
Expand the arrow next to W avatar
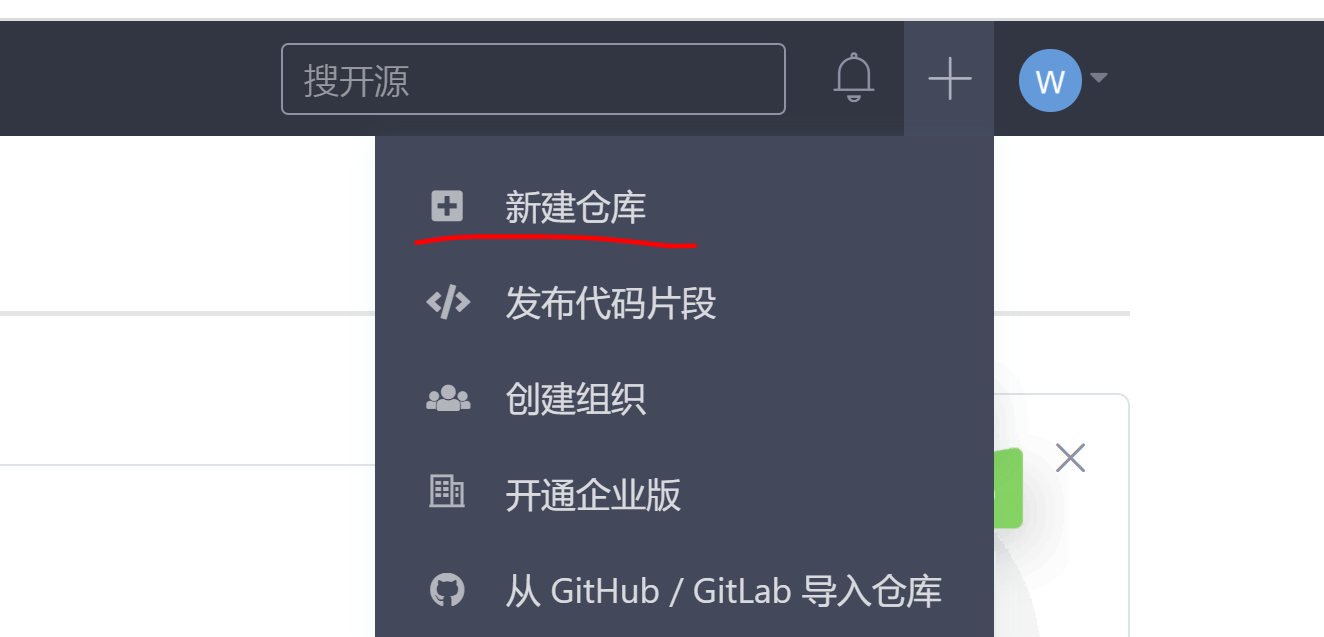[1098, 78]
